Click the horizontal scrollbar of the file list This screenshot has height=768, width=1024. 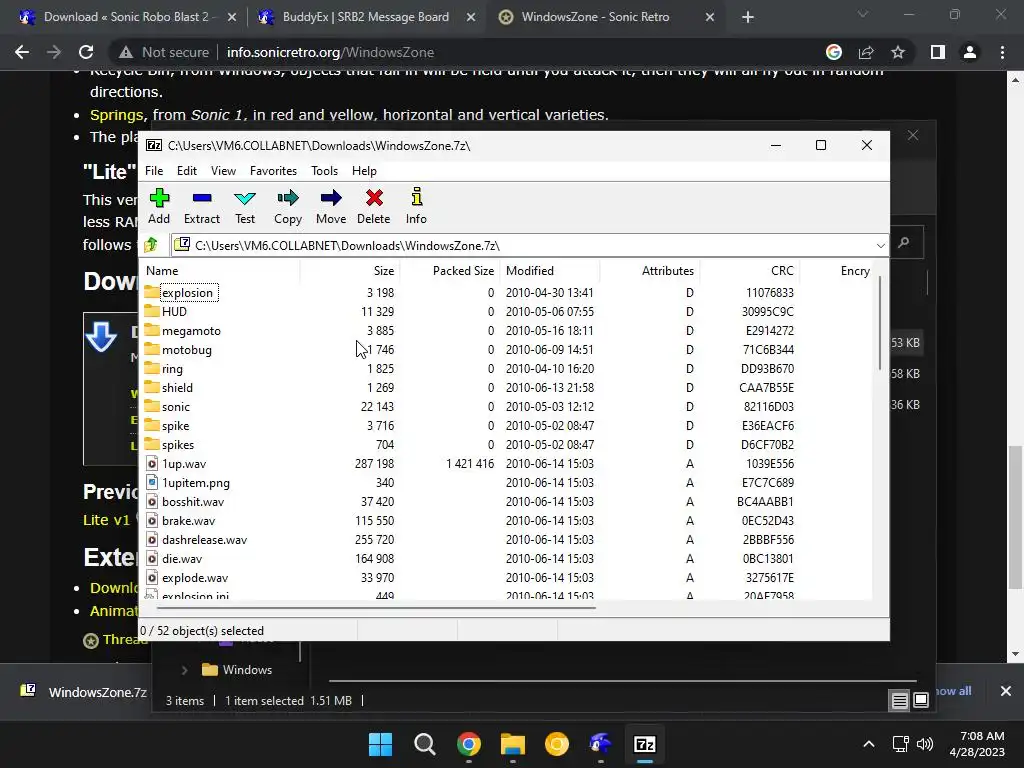click(376, 607)
